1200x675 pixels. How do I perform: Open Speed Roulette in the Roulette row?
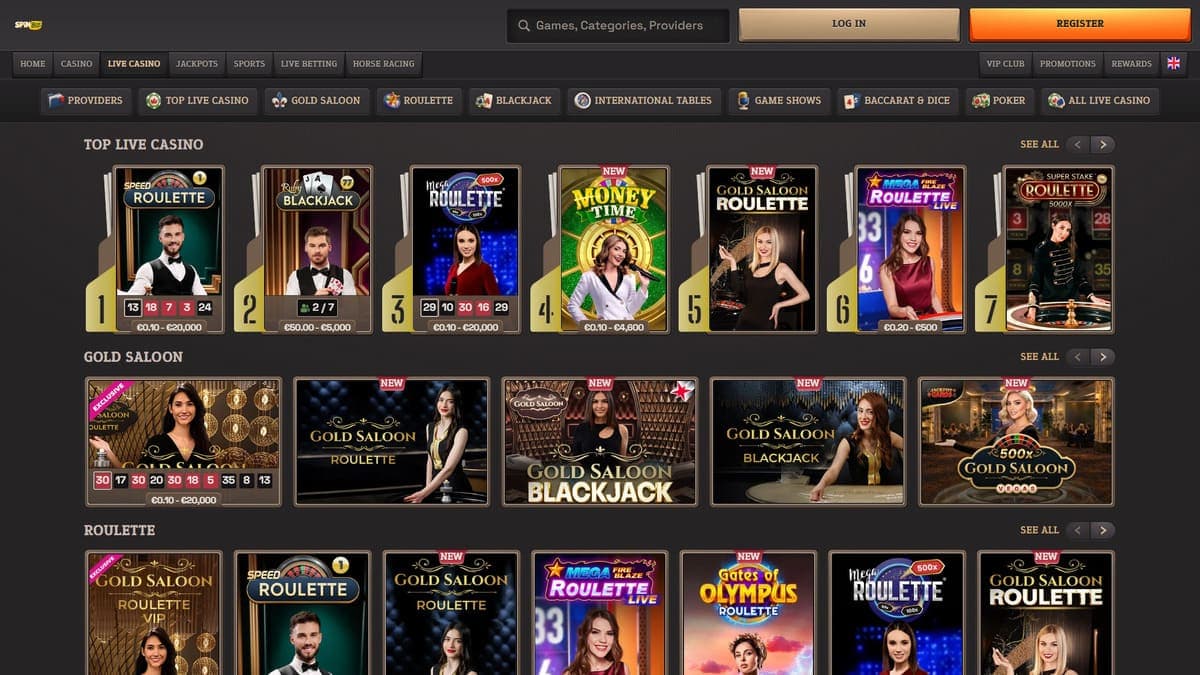(302, 613)
